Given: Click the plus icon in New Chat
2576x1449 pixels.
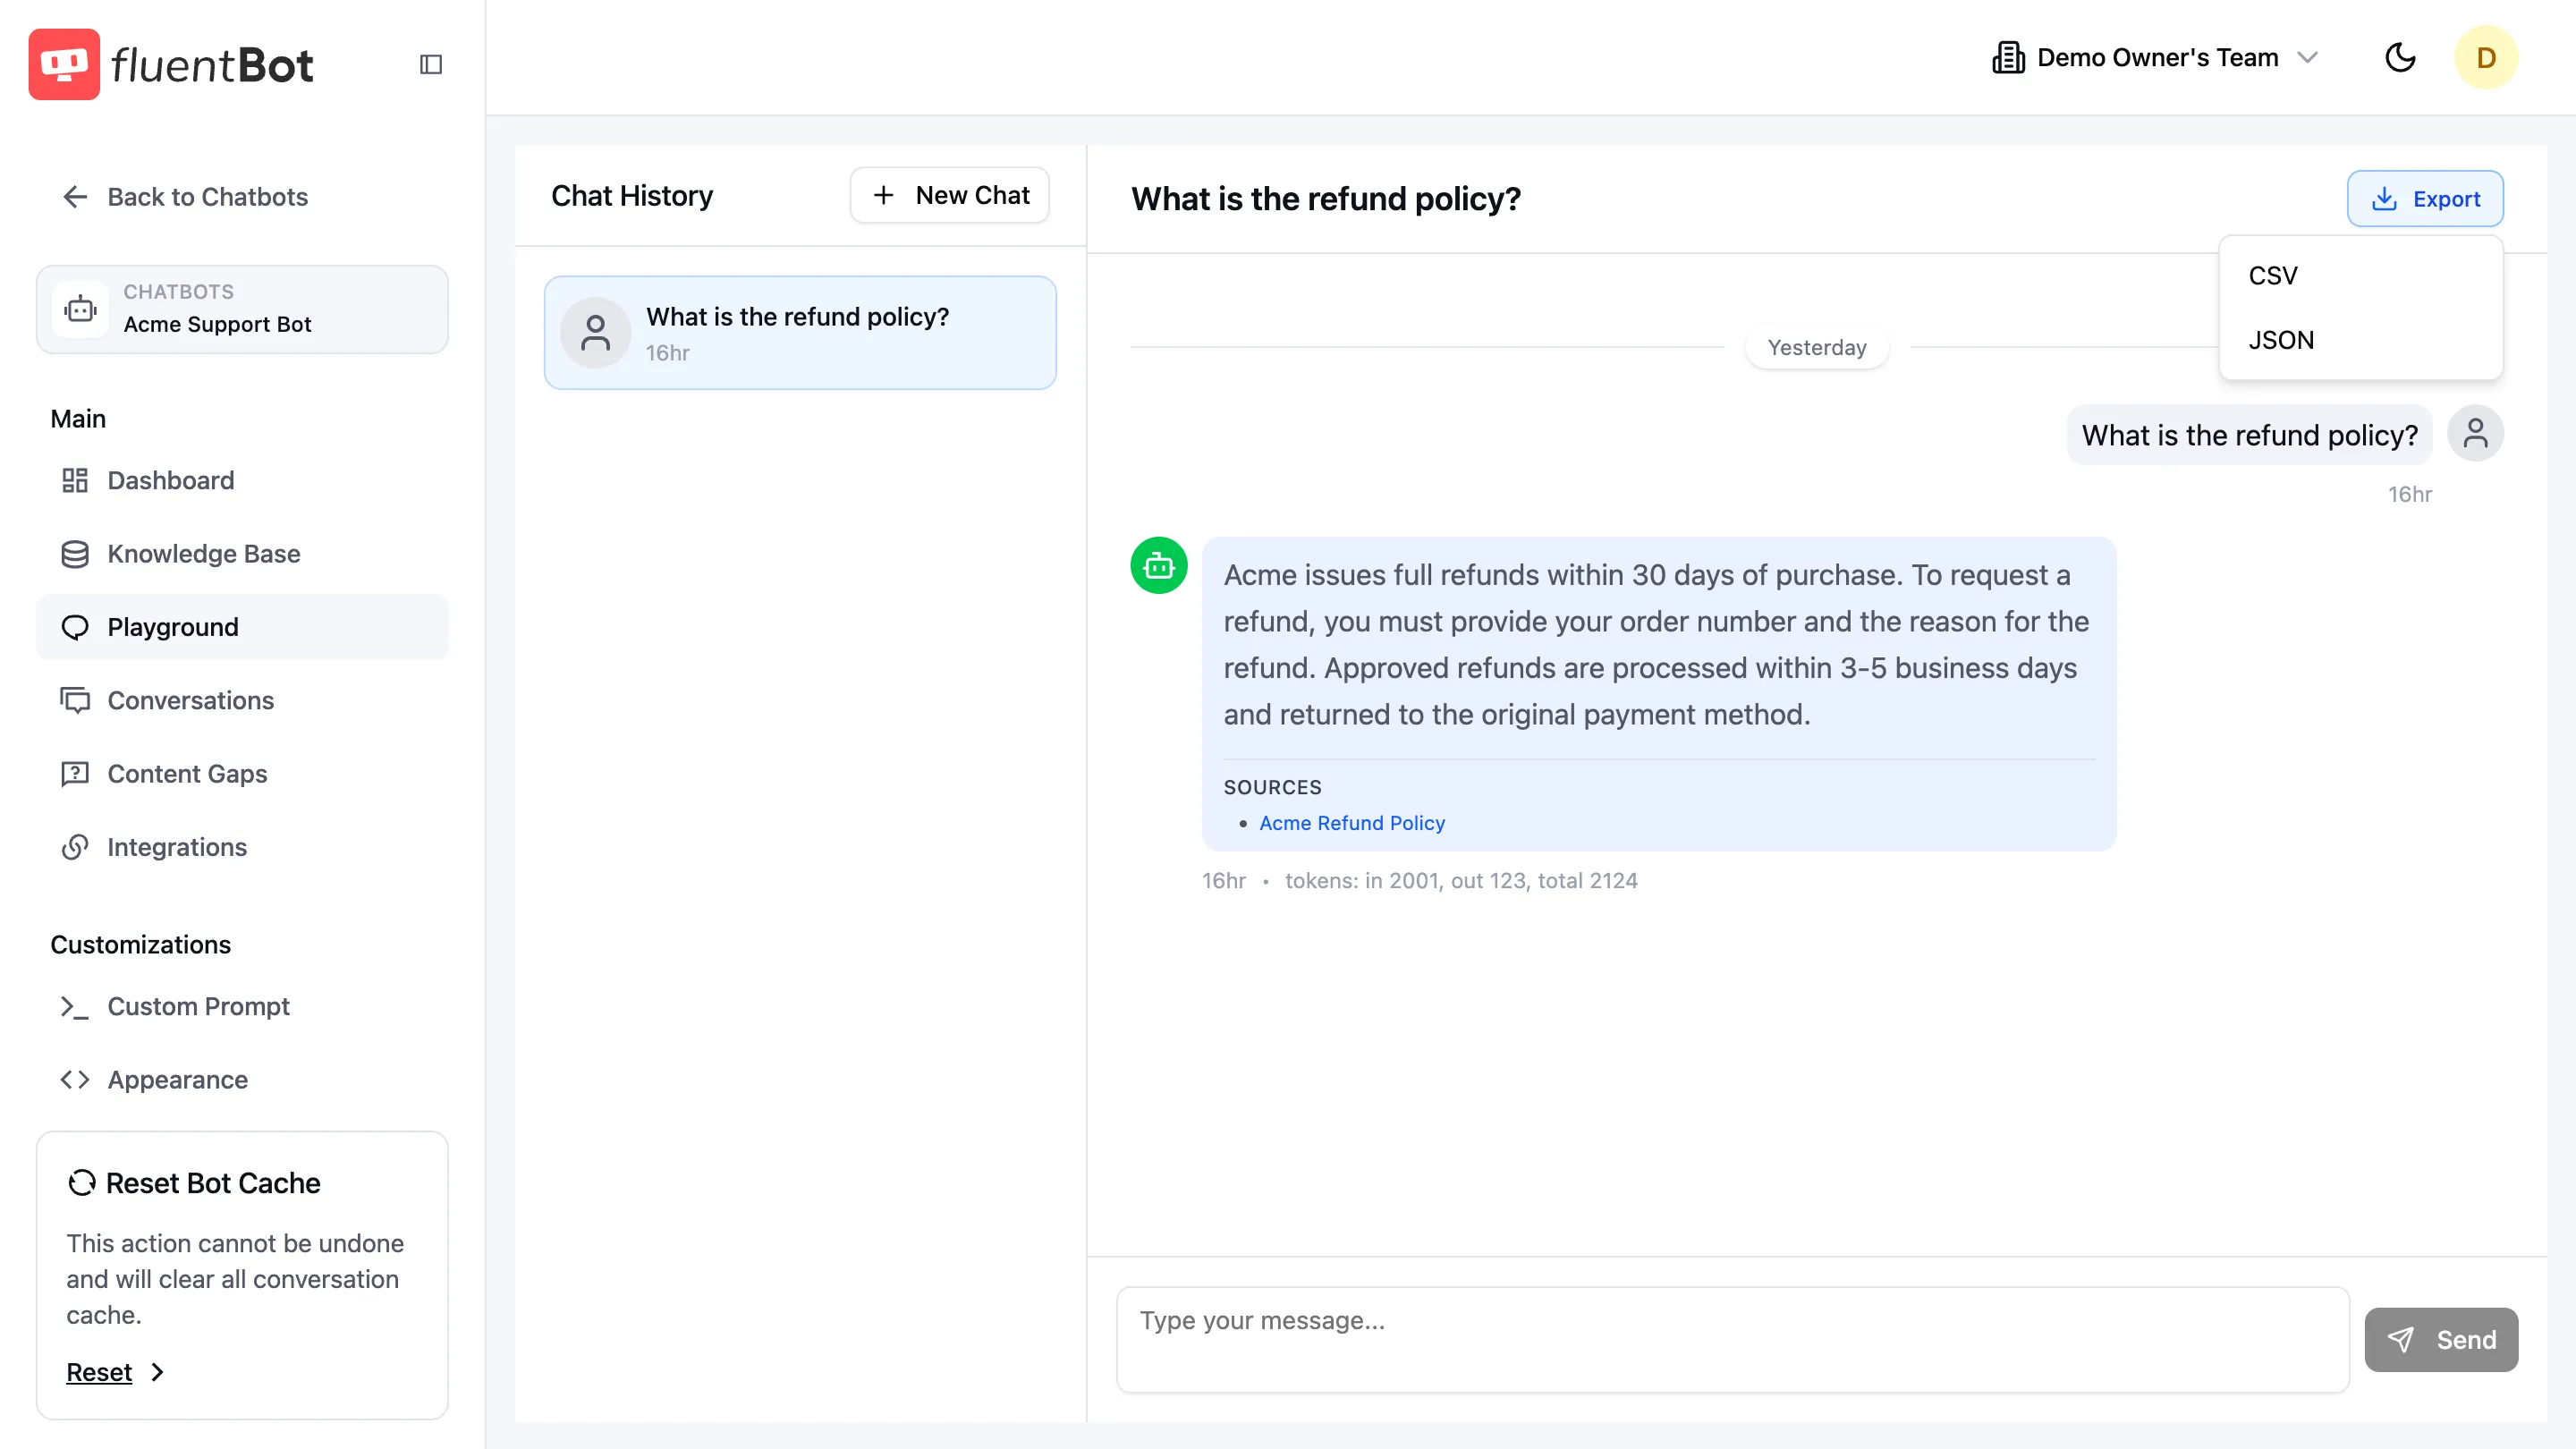Looking at the screenshot, I should pyautogui.click(x=883, y=195).
